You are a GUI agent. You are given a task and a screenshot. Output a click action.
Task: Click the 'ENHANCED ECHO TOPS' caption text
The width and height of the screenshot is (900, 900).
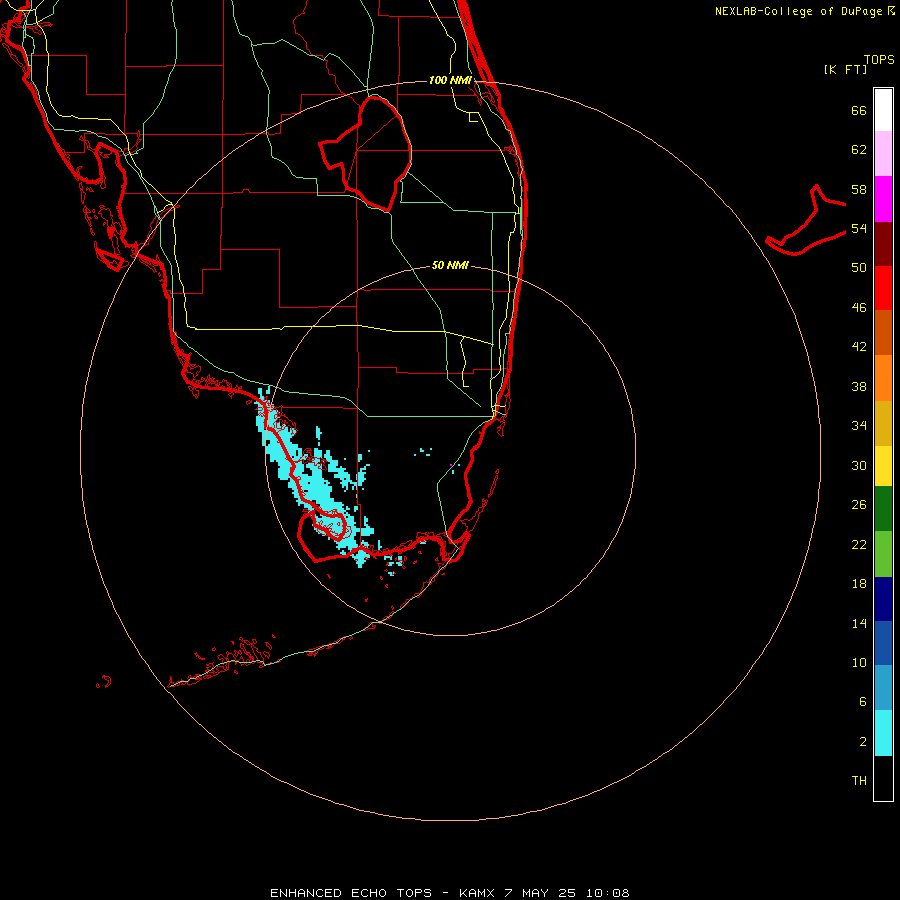click(351, 893)
